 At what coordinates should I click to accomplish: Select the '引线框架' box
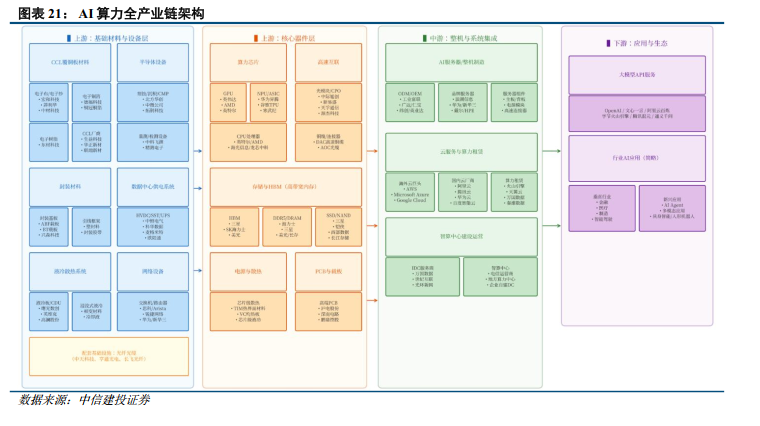91,227
